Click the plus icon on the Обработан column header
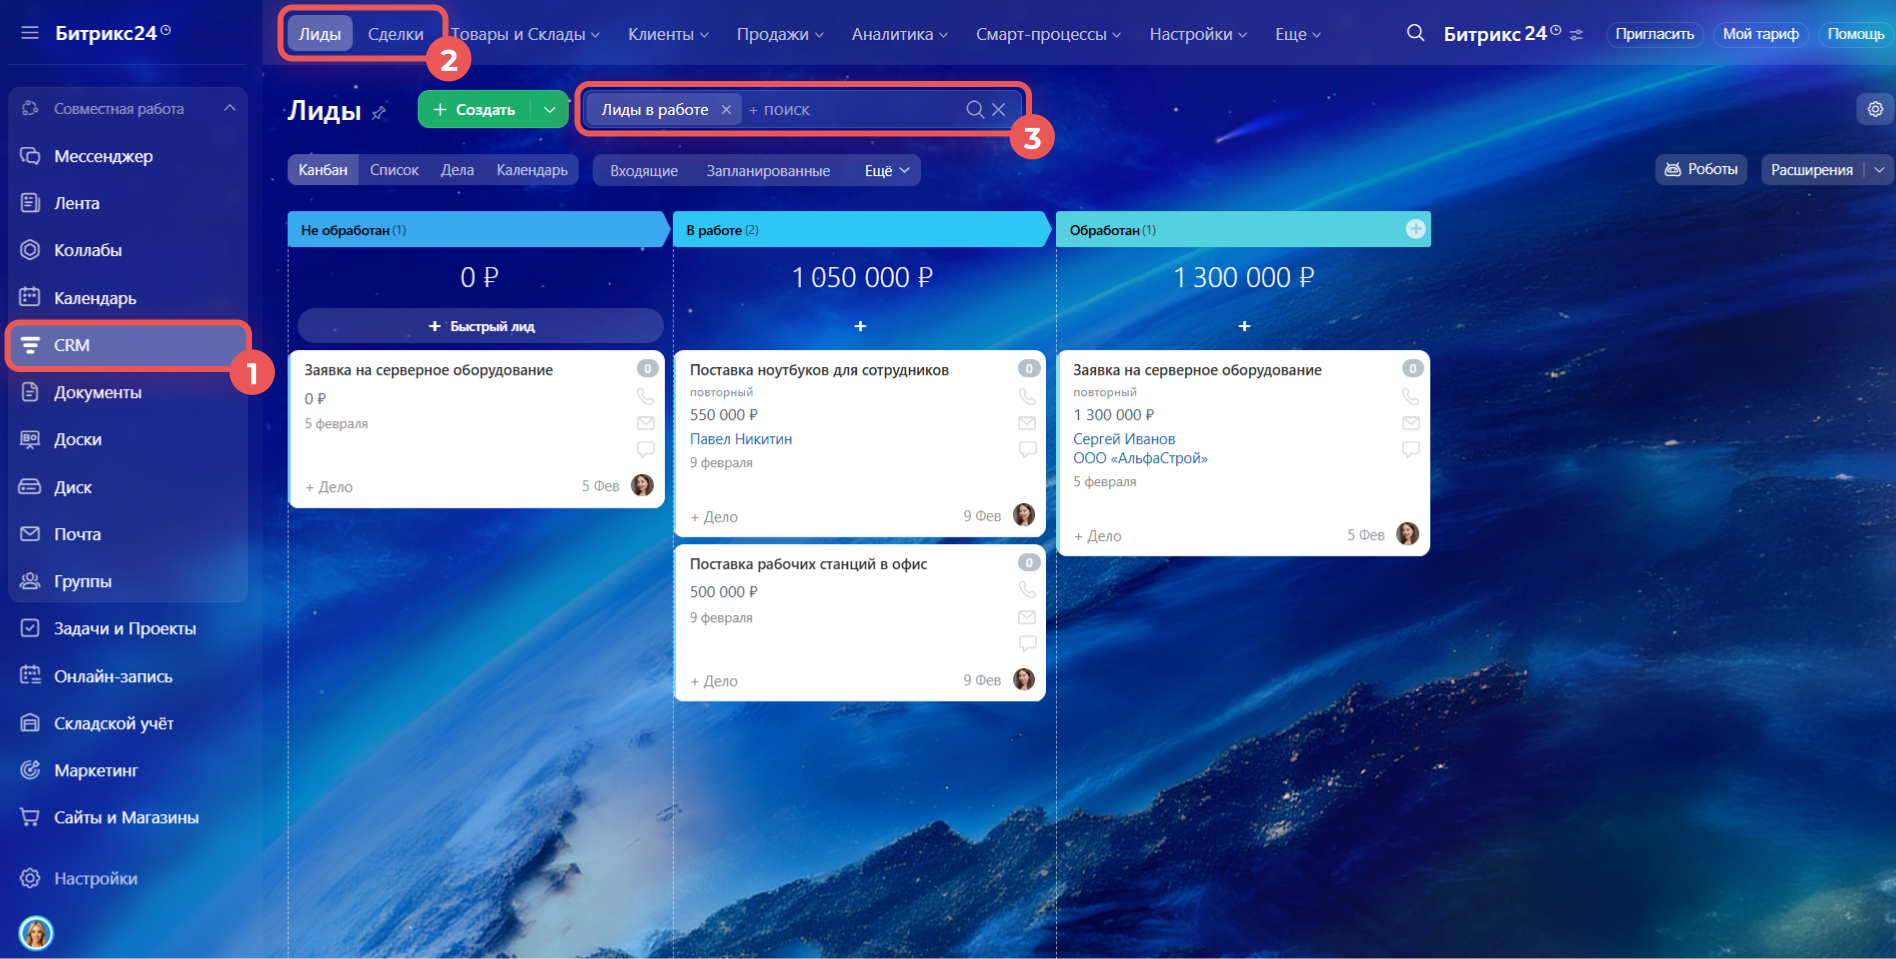 1415,229
